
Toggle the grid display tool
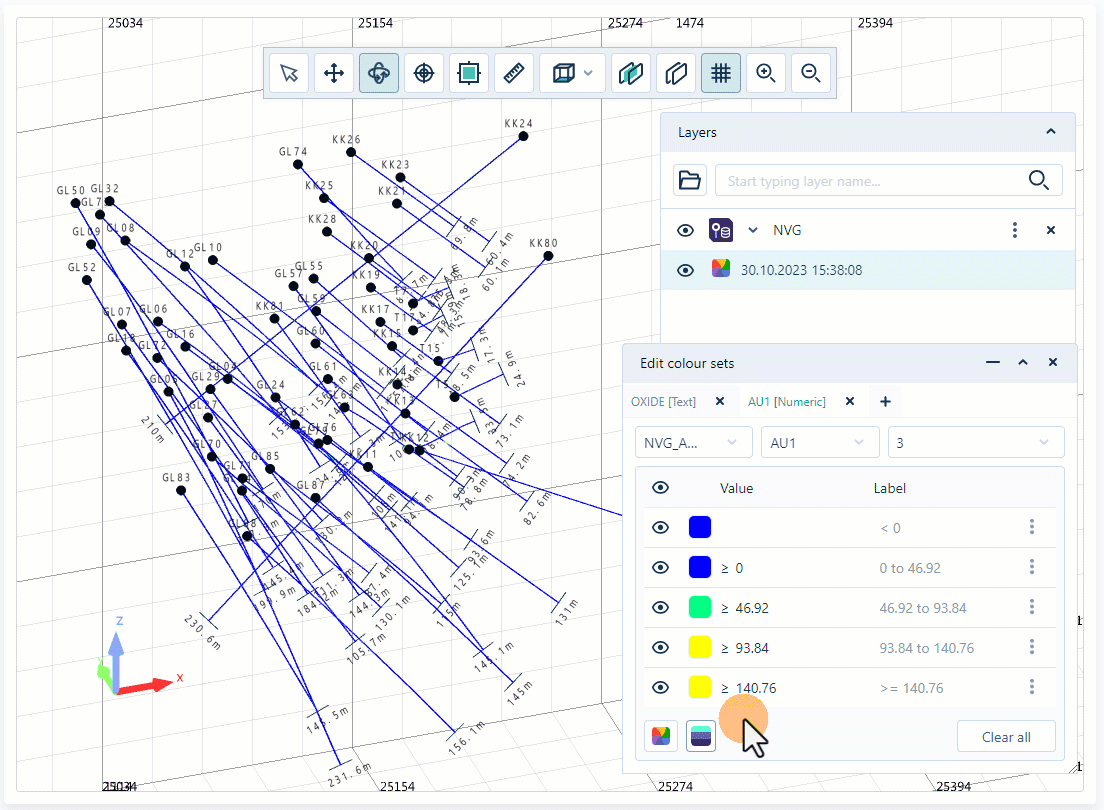(x=721, y=72)
